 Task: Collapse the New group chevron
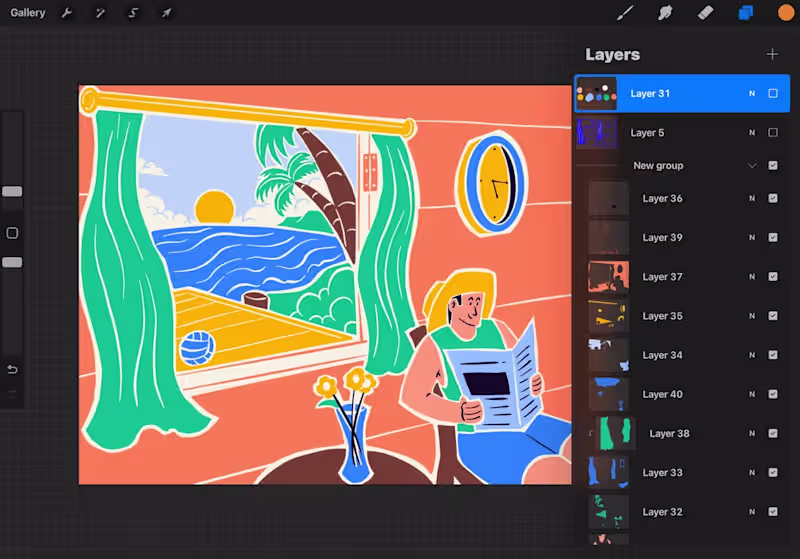coord(752,165)
